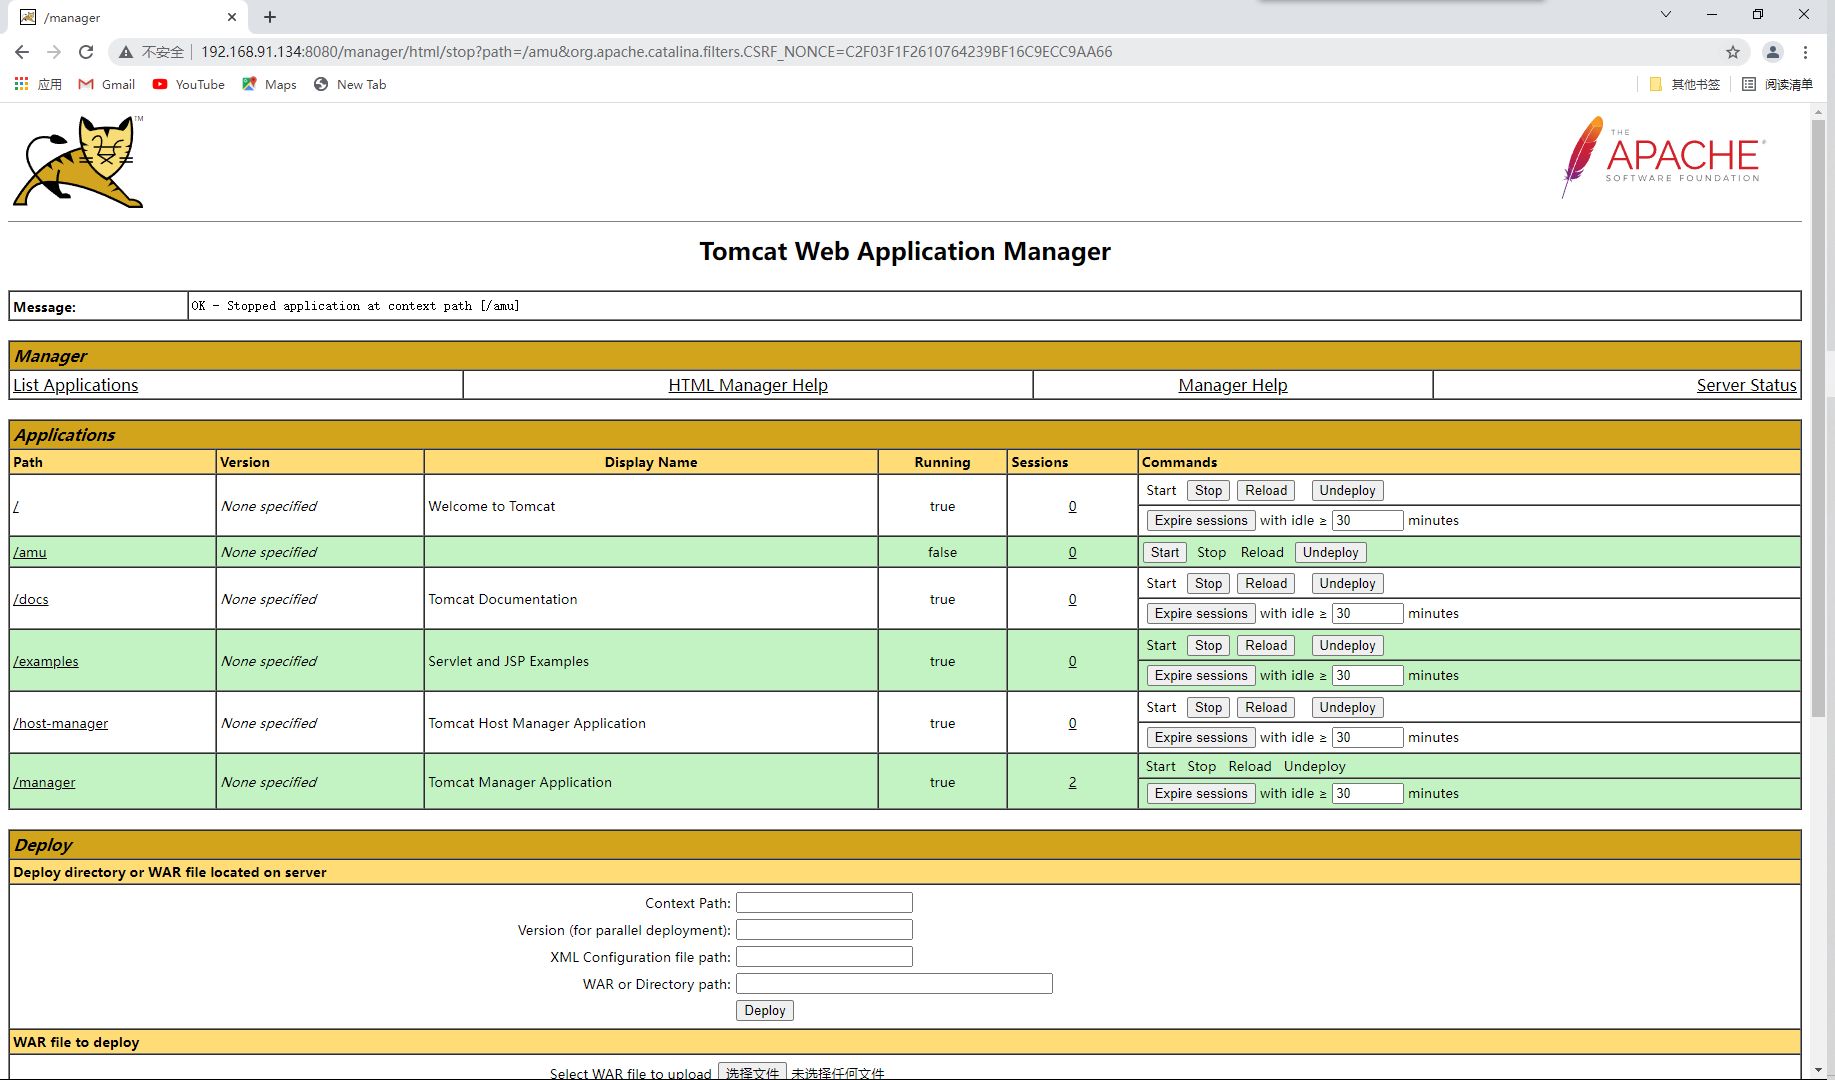Click XML Configuration file path field
The height and width of the screenshot is (1080, 1835).
pyautogui.click(x=824, y=957)
